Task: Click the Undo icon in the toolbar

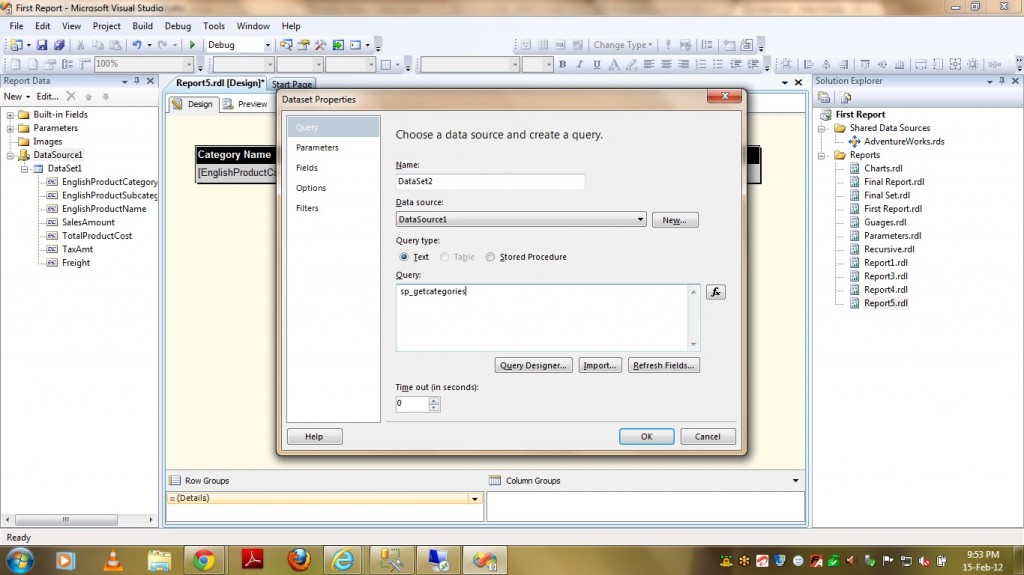Action: click(x=137, y=45)
